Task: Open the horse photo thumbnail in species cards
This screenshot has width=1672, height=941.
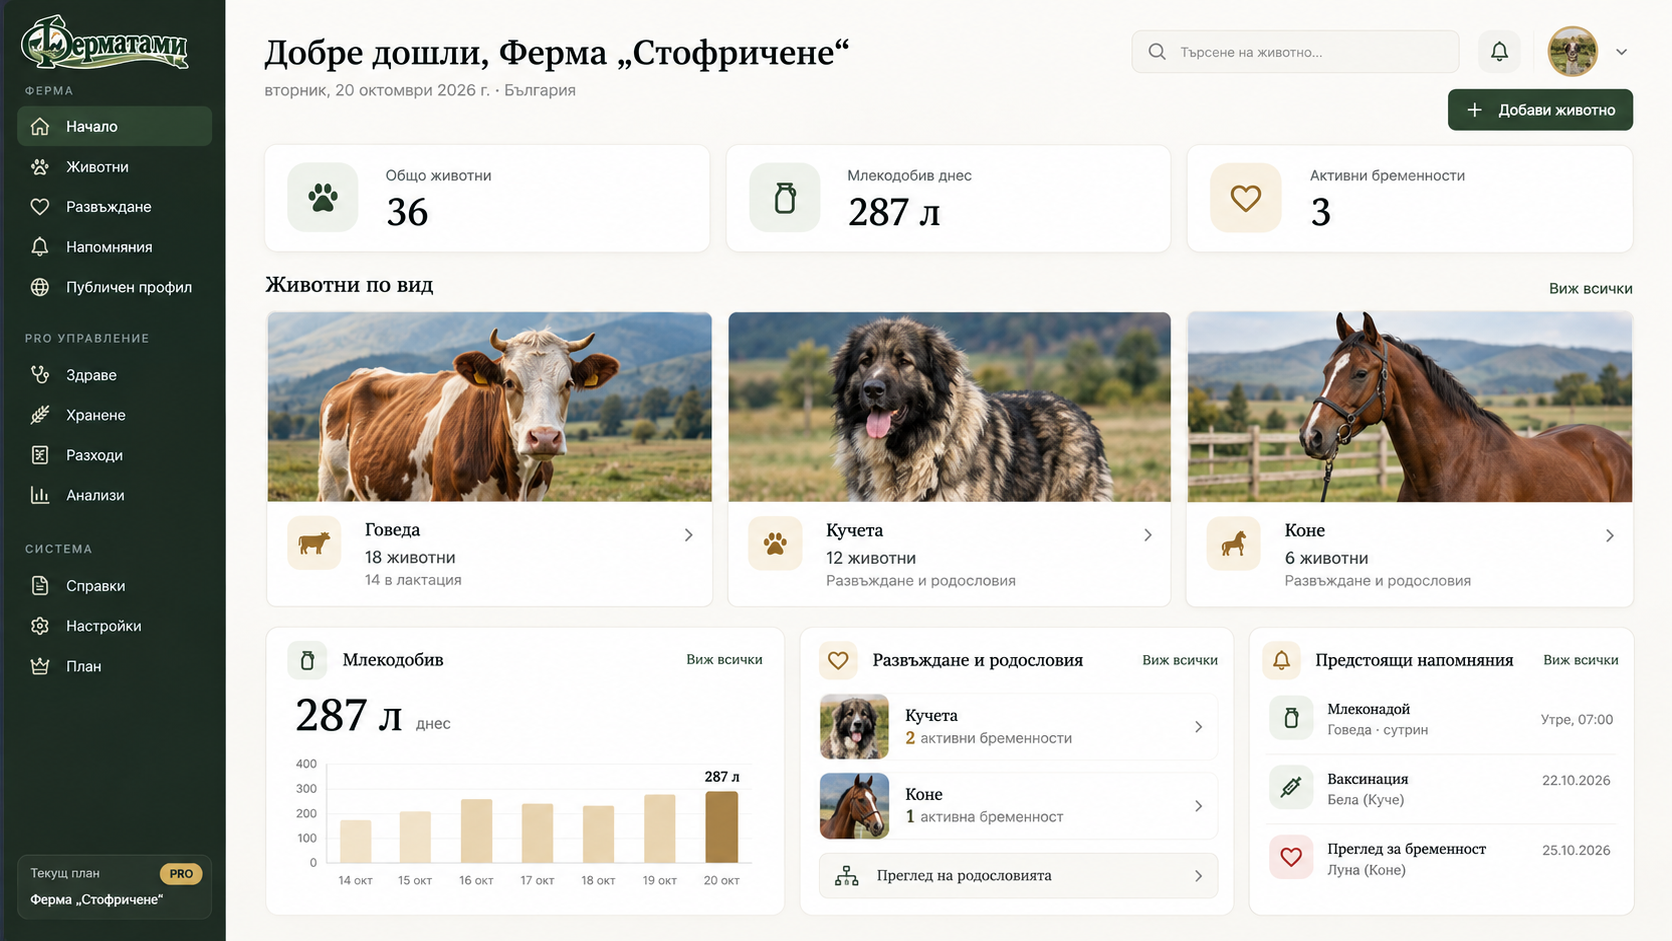Action: 1410,407
